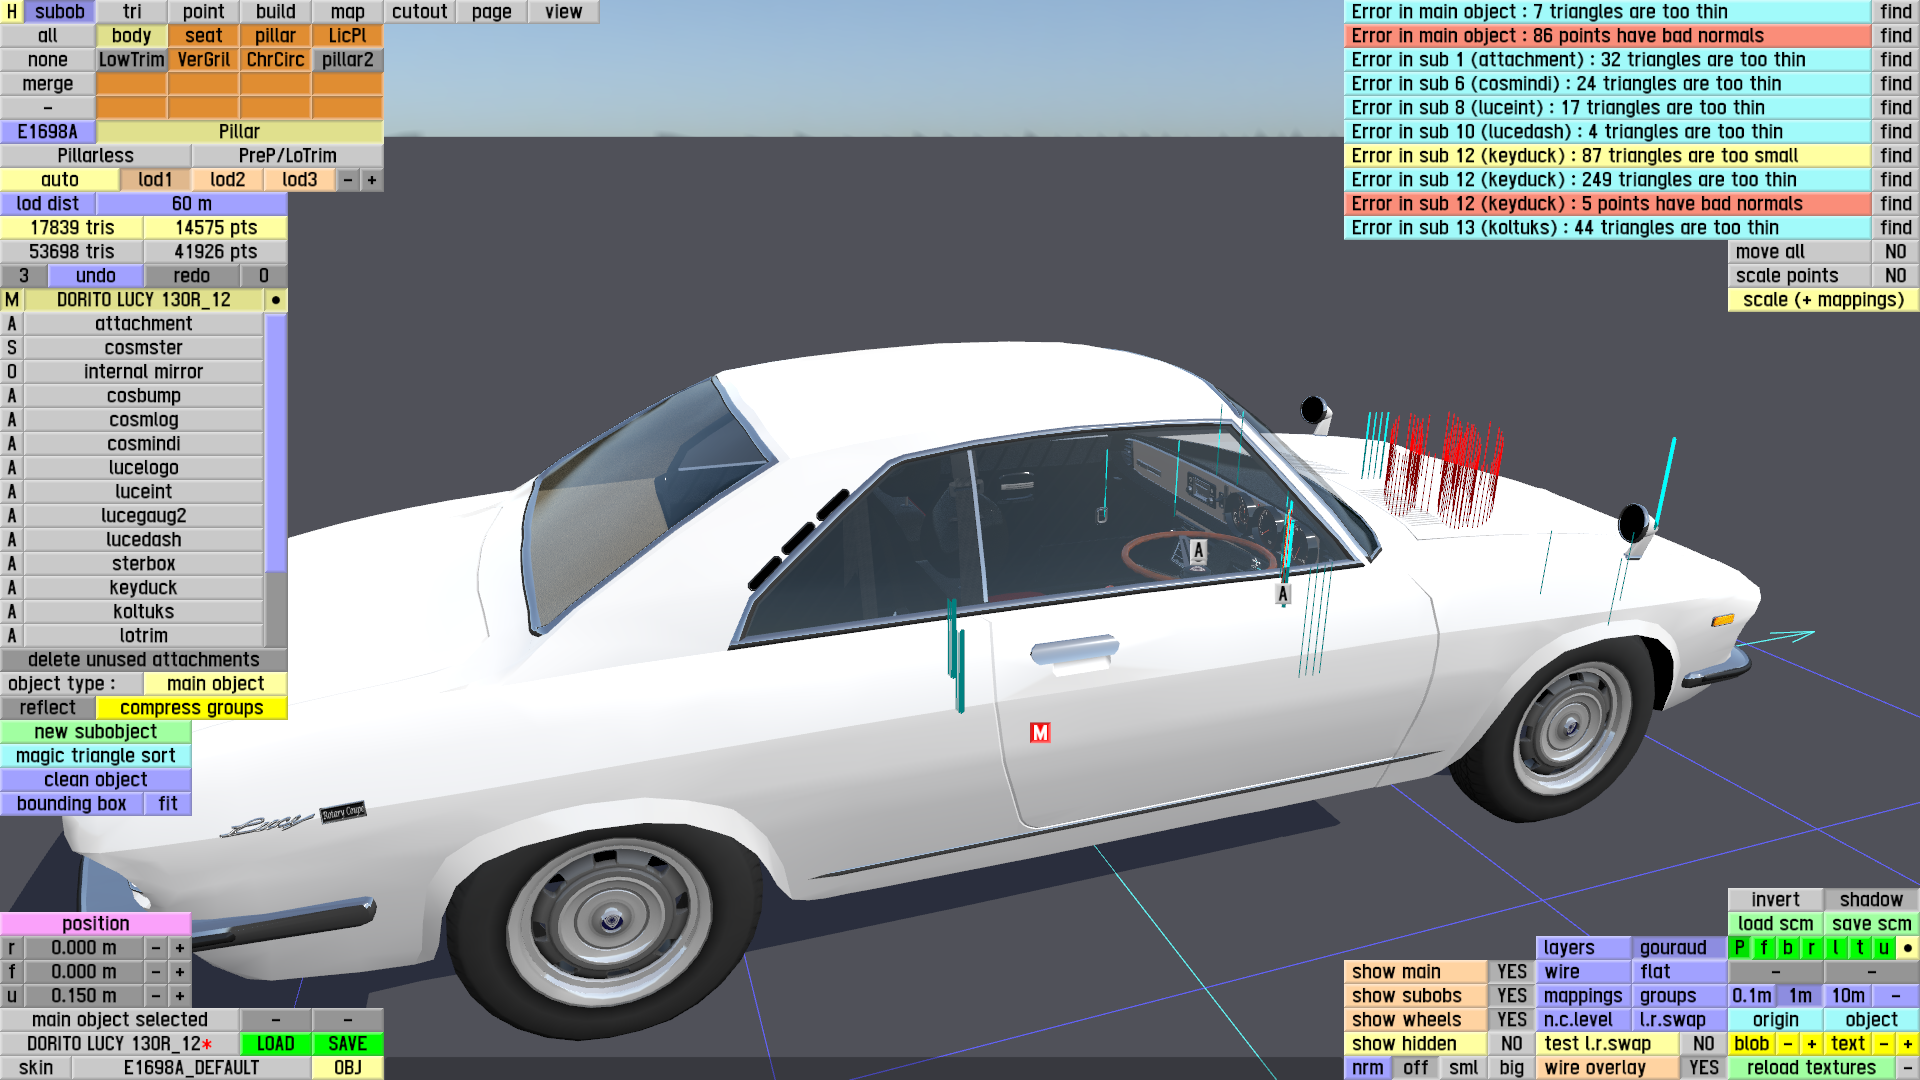This screenshot has width=1920, height=1080.
Task: Click the green SAVE button
Action: [347, 1044]
